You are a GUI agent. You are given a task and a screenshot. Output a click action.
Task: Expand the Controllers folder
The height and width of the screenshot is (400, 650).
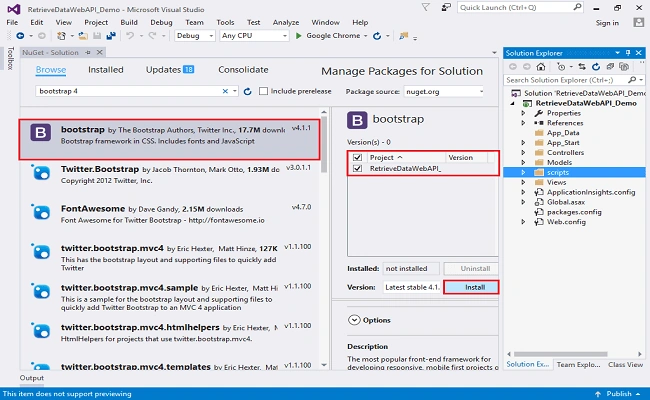click(x=523, y=153)
